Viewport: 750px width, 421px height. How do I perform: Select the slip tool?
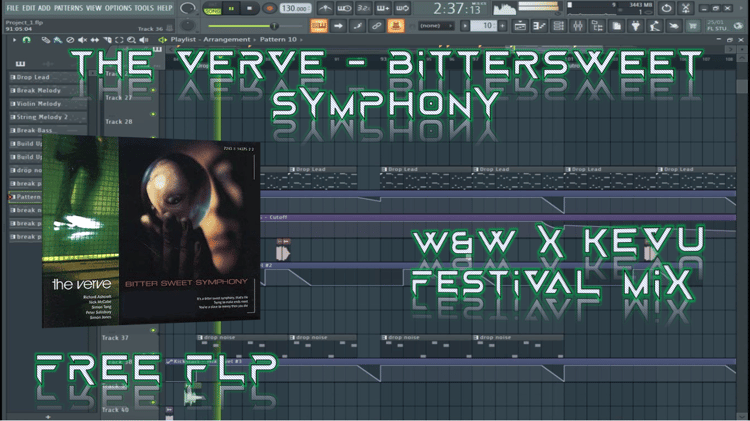point(95,40)
